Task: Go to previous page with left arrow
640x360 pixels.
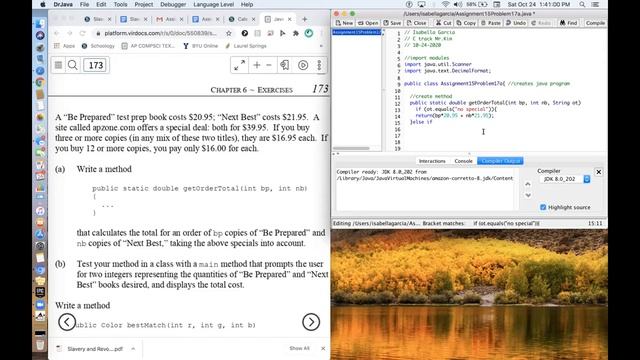Action: pos(67,322)
